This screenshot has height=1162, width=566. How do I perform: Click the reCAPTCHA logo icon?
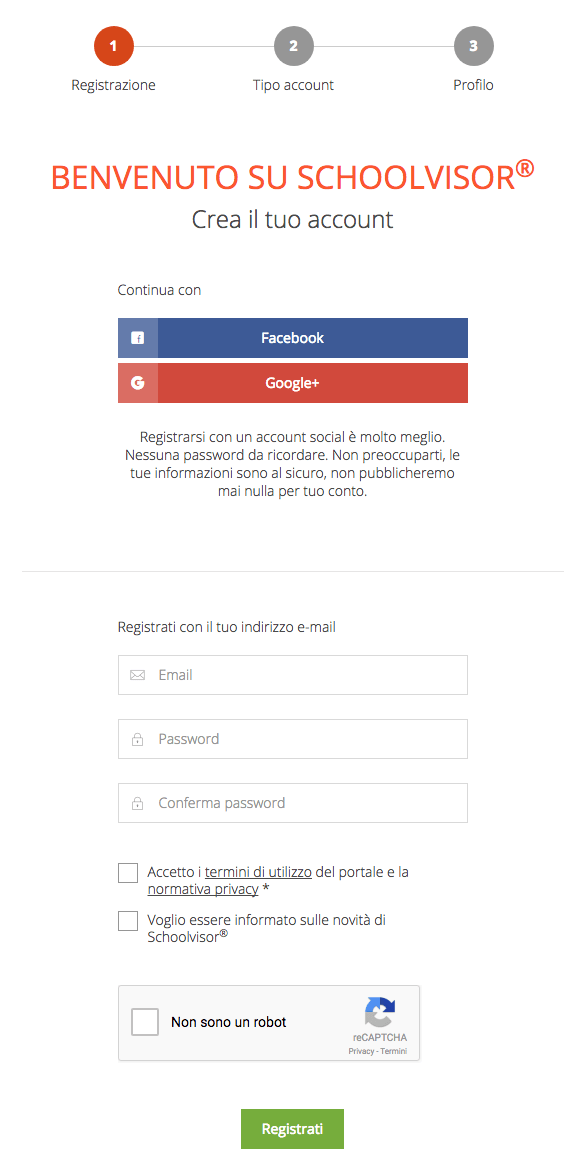pyautogui.click(x=379, y=1012)
